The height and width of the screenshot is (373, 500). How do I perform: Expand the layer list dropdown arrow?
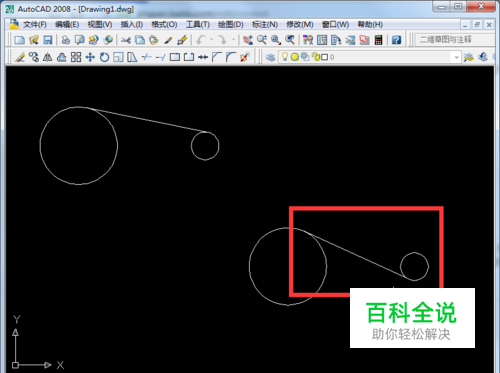(456, 57)
